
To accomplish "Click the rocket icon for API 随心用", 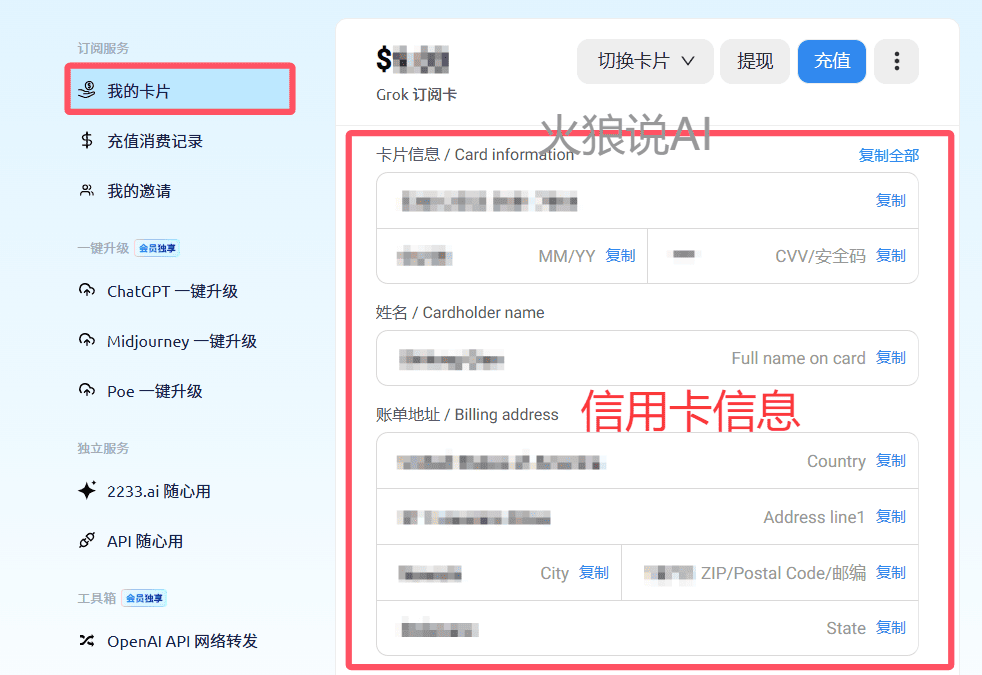I will click(x=87, y=541).
